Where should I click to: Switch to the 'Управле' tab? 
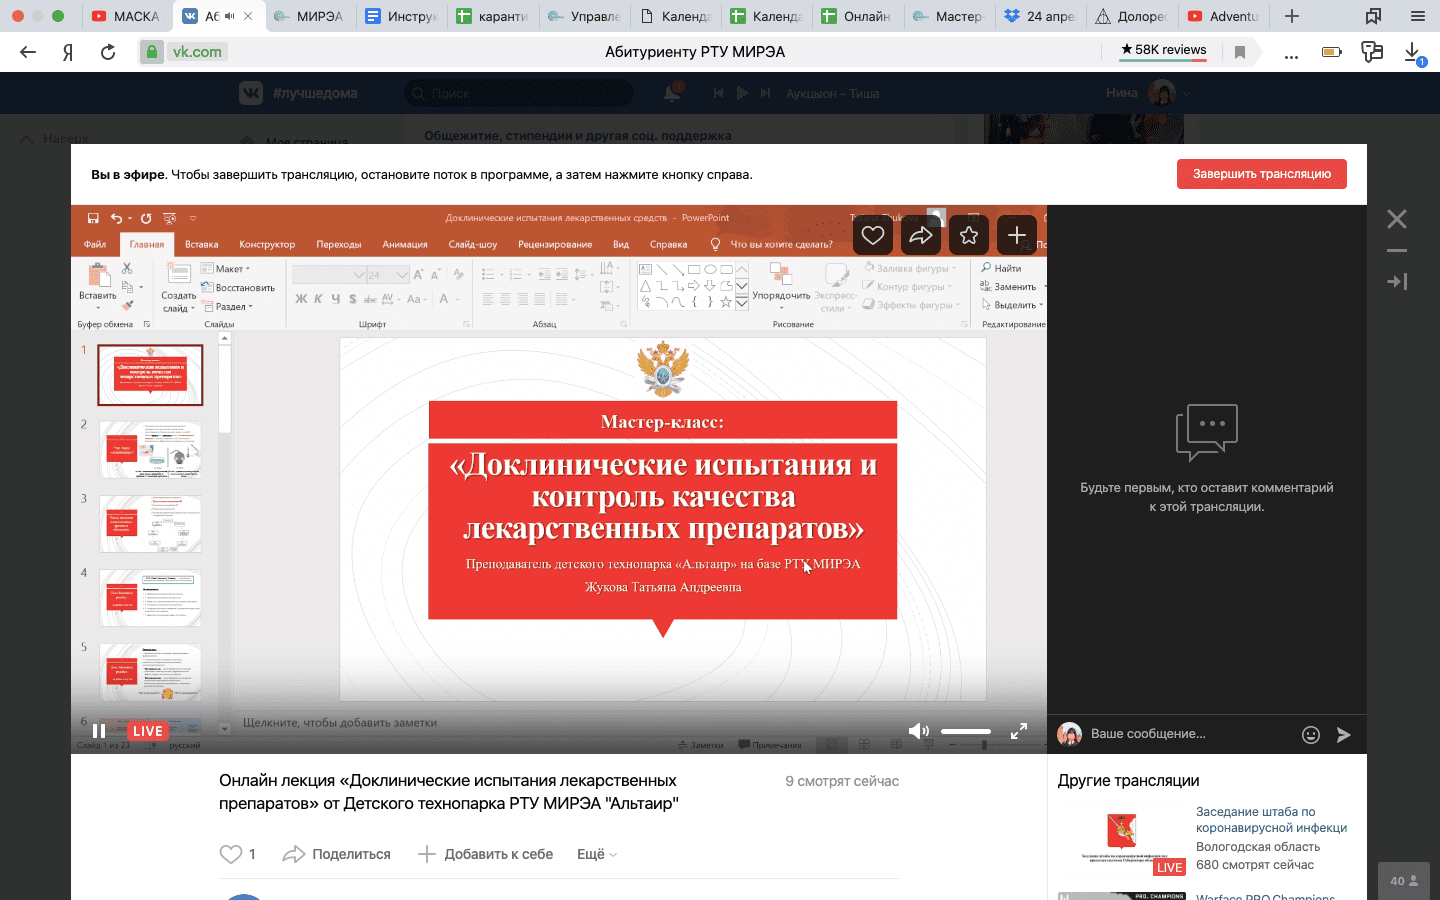pos(584,16)
